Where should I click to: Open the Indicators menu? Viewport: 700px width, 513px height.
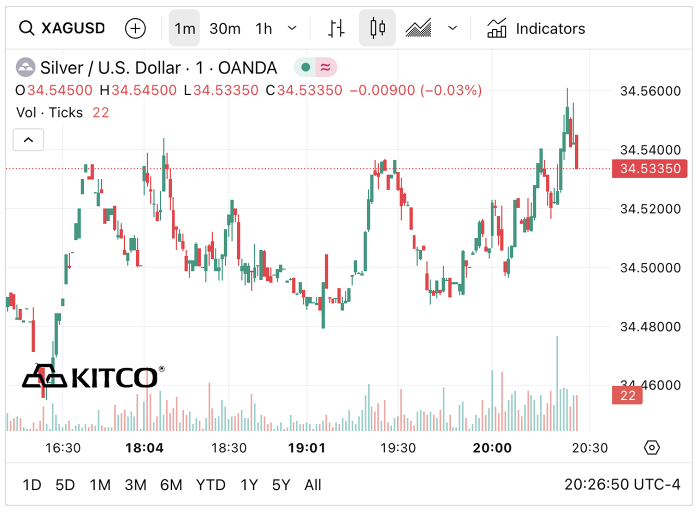[535, 29]
